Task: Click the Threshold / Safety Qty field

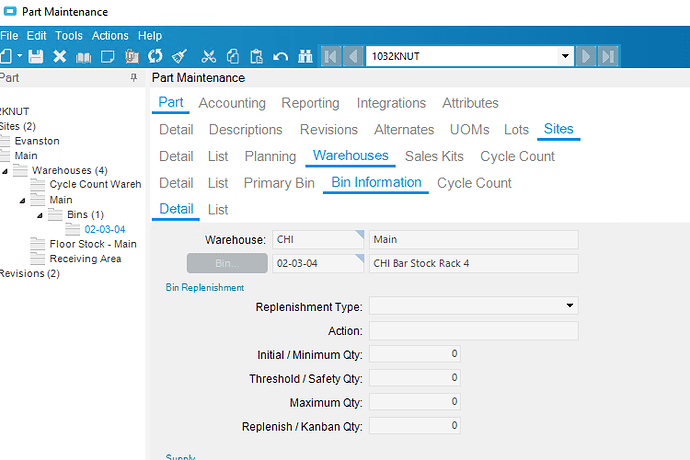Action: pos(415,378)
